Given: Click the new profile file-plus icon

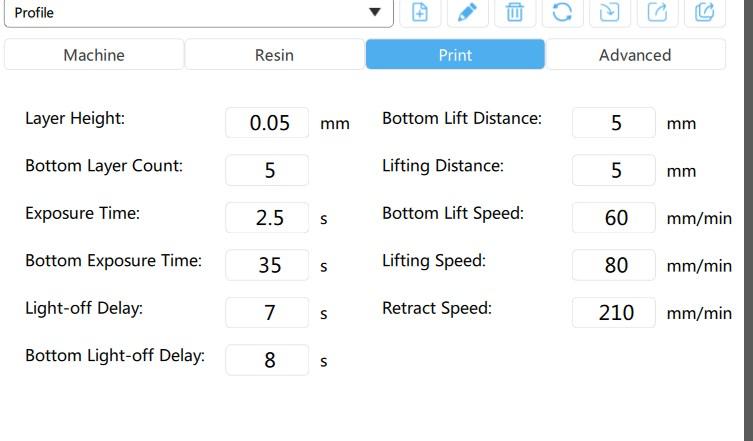Looking at the screenshot, I should [x=420, y=12].
